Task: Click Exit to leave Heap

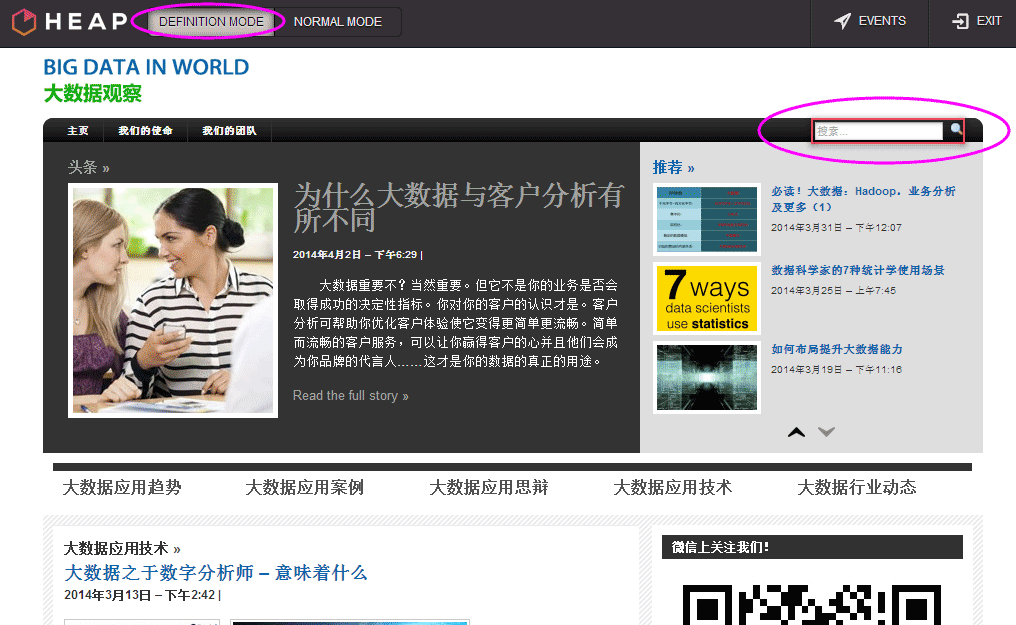Action: (x=976, y=21)
